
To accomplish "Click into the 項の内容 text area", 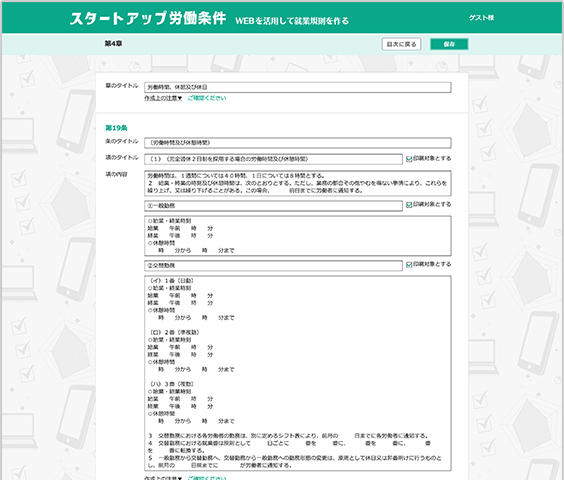I will pyautogui.click(x=298, y=183).
